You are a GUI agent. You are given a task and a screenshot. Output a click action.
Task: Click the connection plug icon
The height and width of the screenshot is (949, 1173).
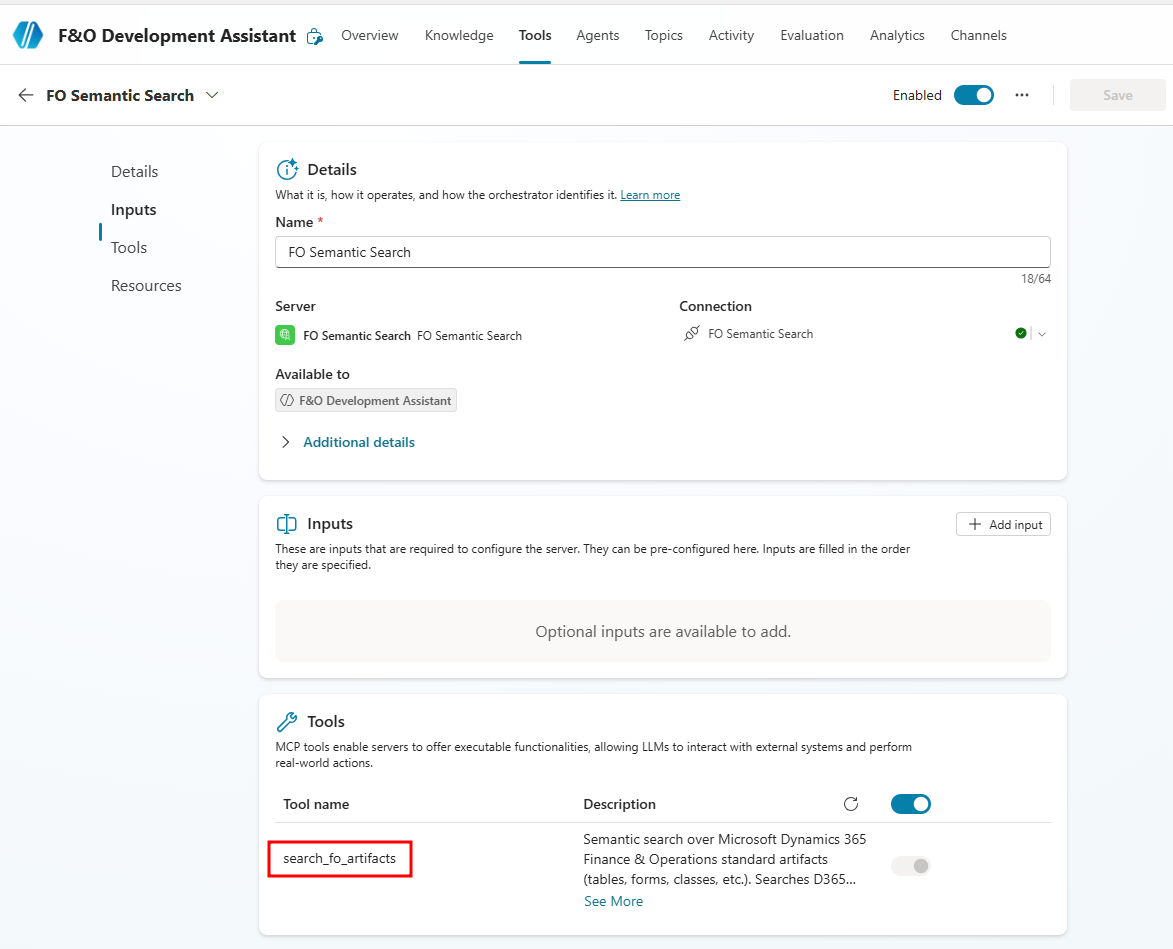point(692,334)
